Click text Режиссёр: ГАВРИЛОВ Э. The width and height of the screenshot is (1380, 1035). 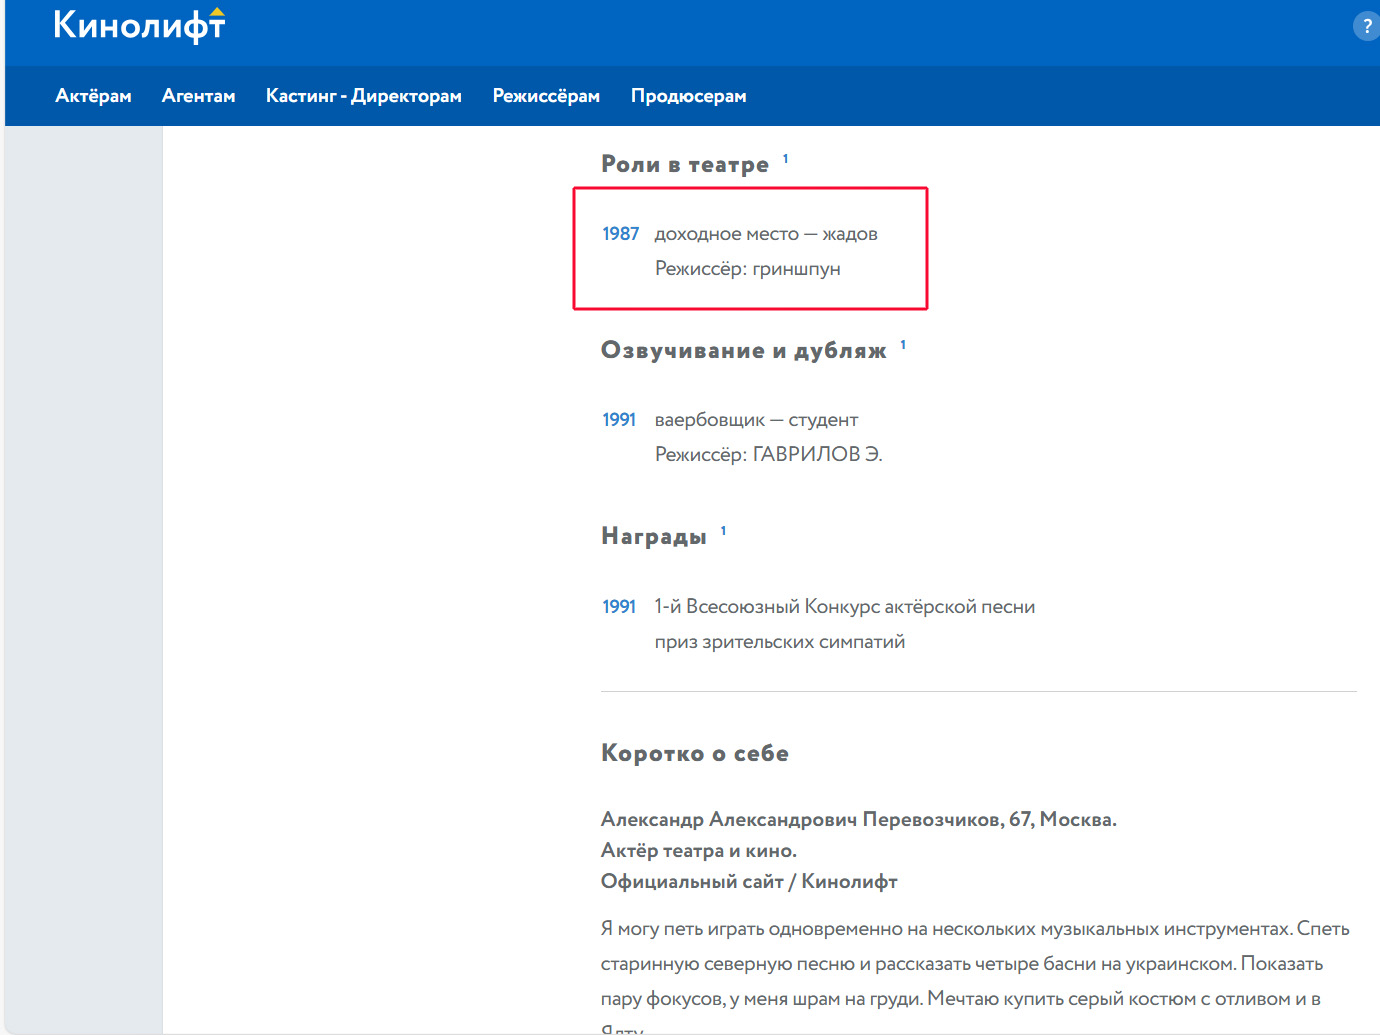click(768, 454)
